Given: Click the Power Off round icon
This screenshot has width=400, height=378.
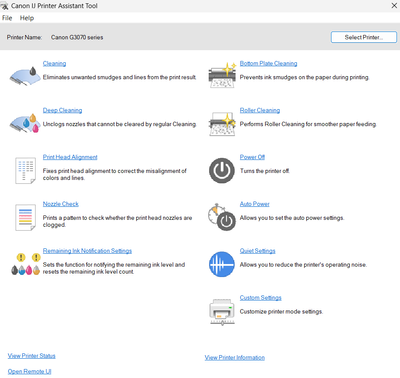Looking at the screenshot, I should pos(222,171).
